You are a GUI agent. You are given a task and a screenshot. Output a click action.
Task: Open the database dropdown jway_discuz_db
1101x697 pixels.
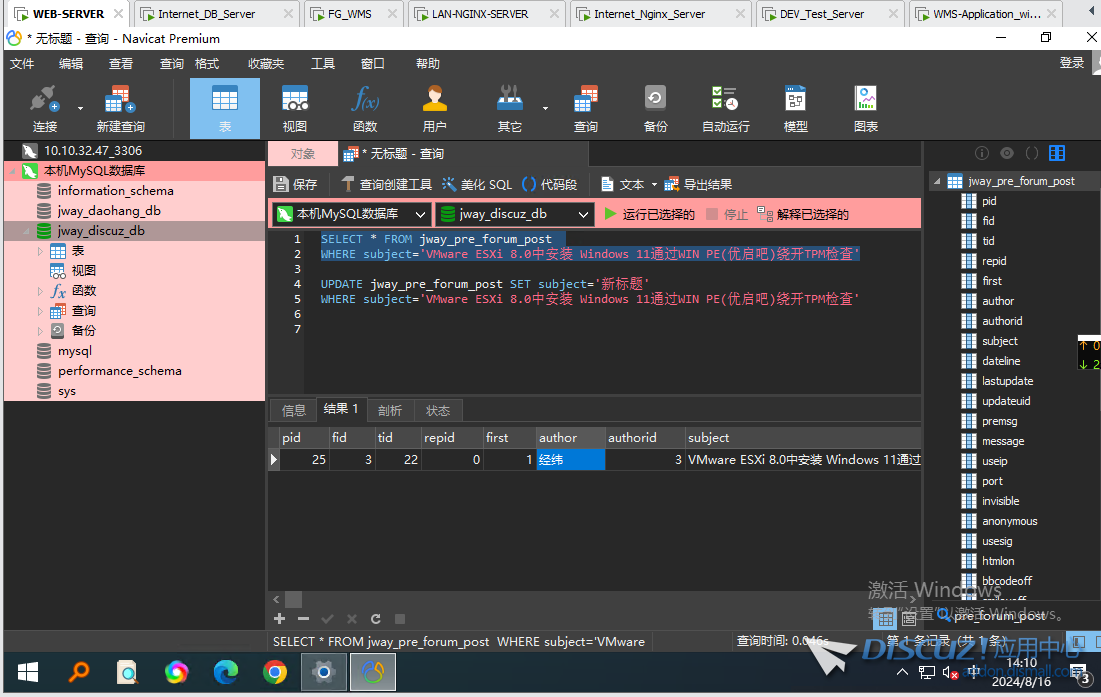[515, 214]
